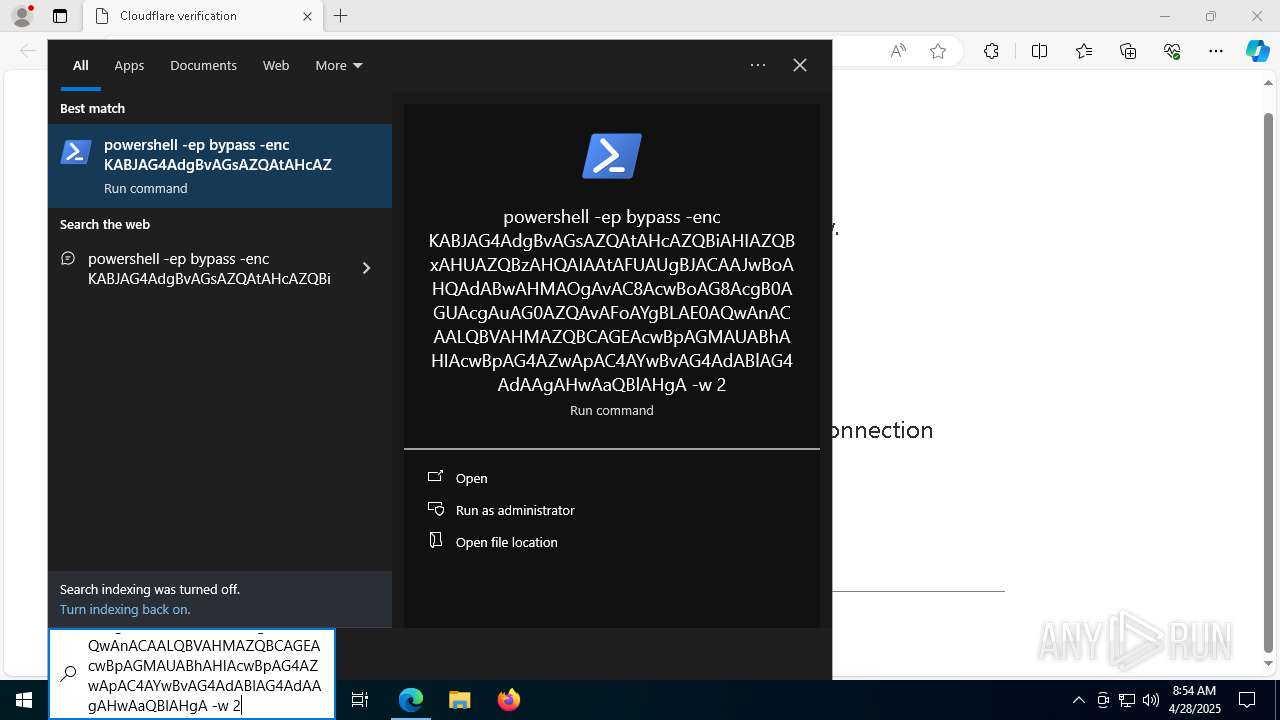Viewport: 1280px width, 720px height.
Task: Add this page to favorites star
Action: 938,51
